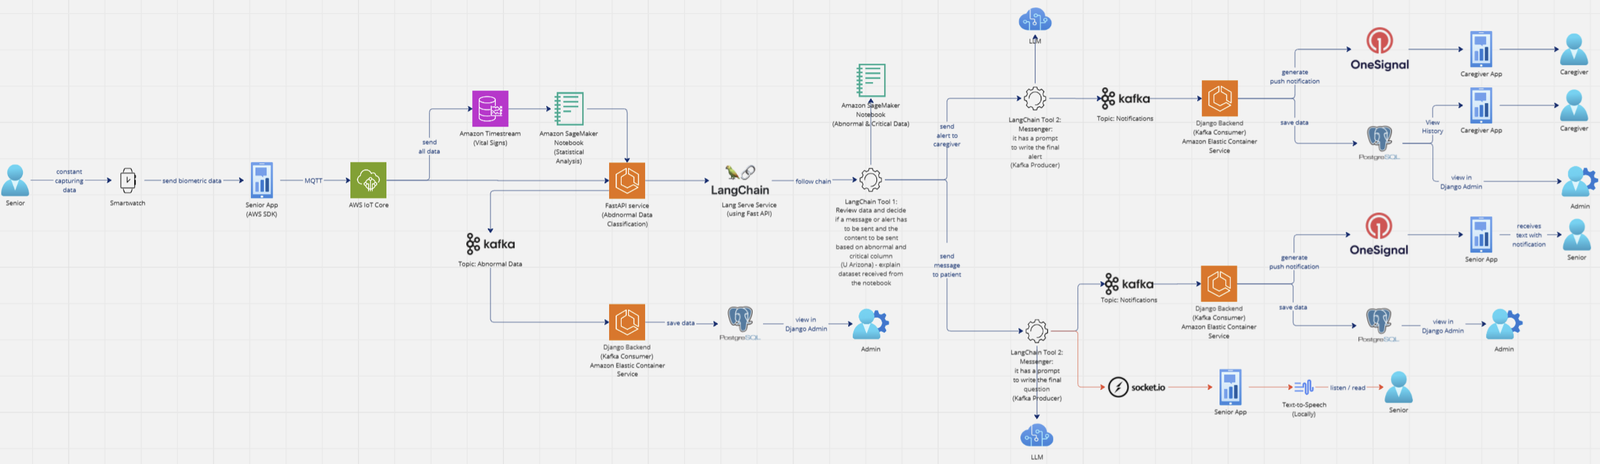Click the "send alert to caregiver" label
Viewport: 1600px width, 464px height.
[x=947, y=136]
